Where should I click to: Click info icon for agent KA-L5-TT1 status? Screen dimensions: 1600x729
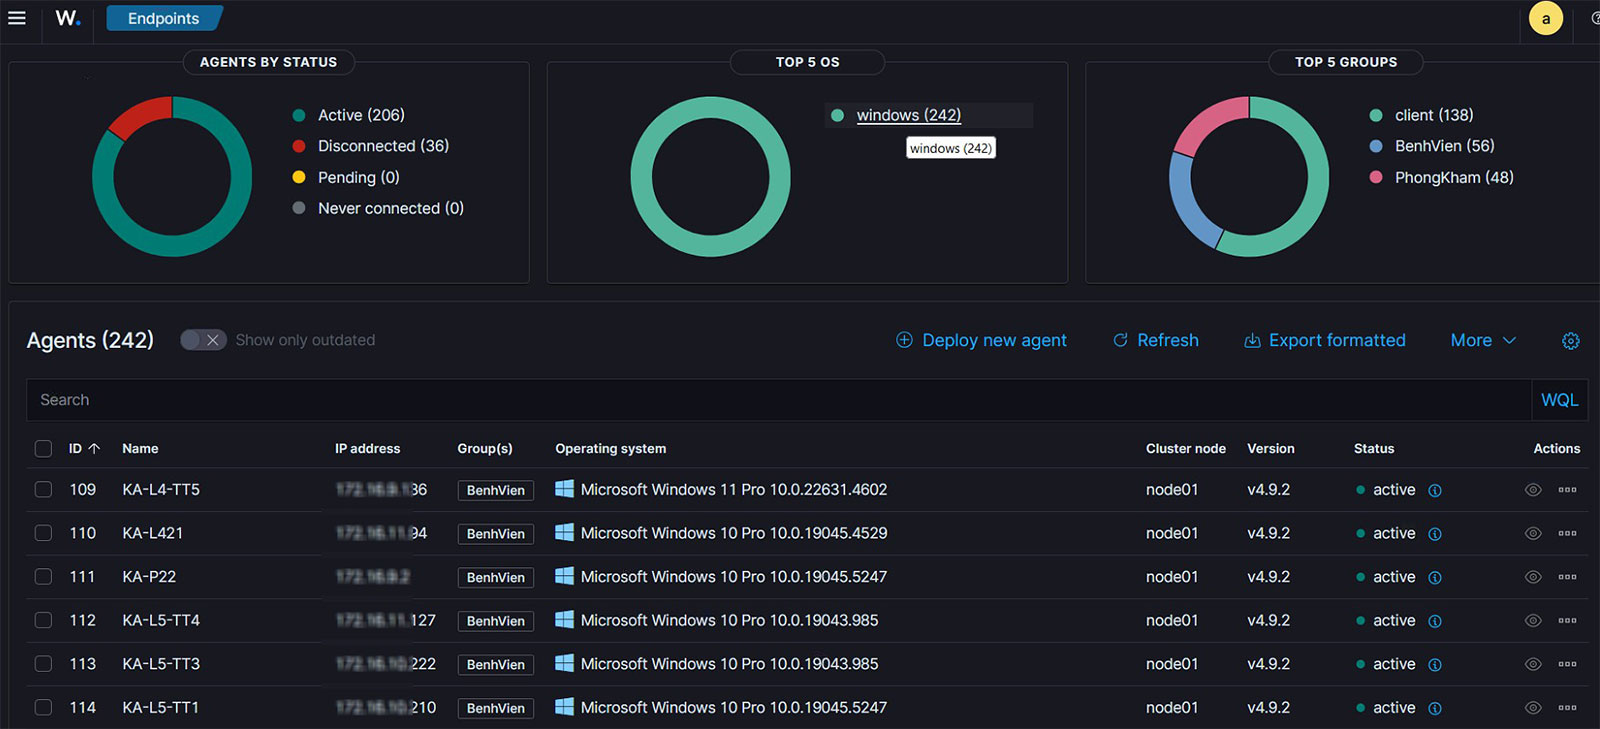pos(1435,708)
